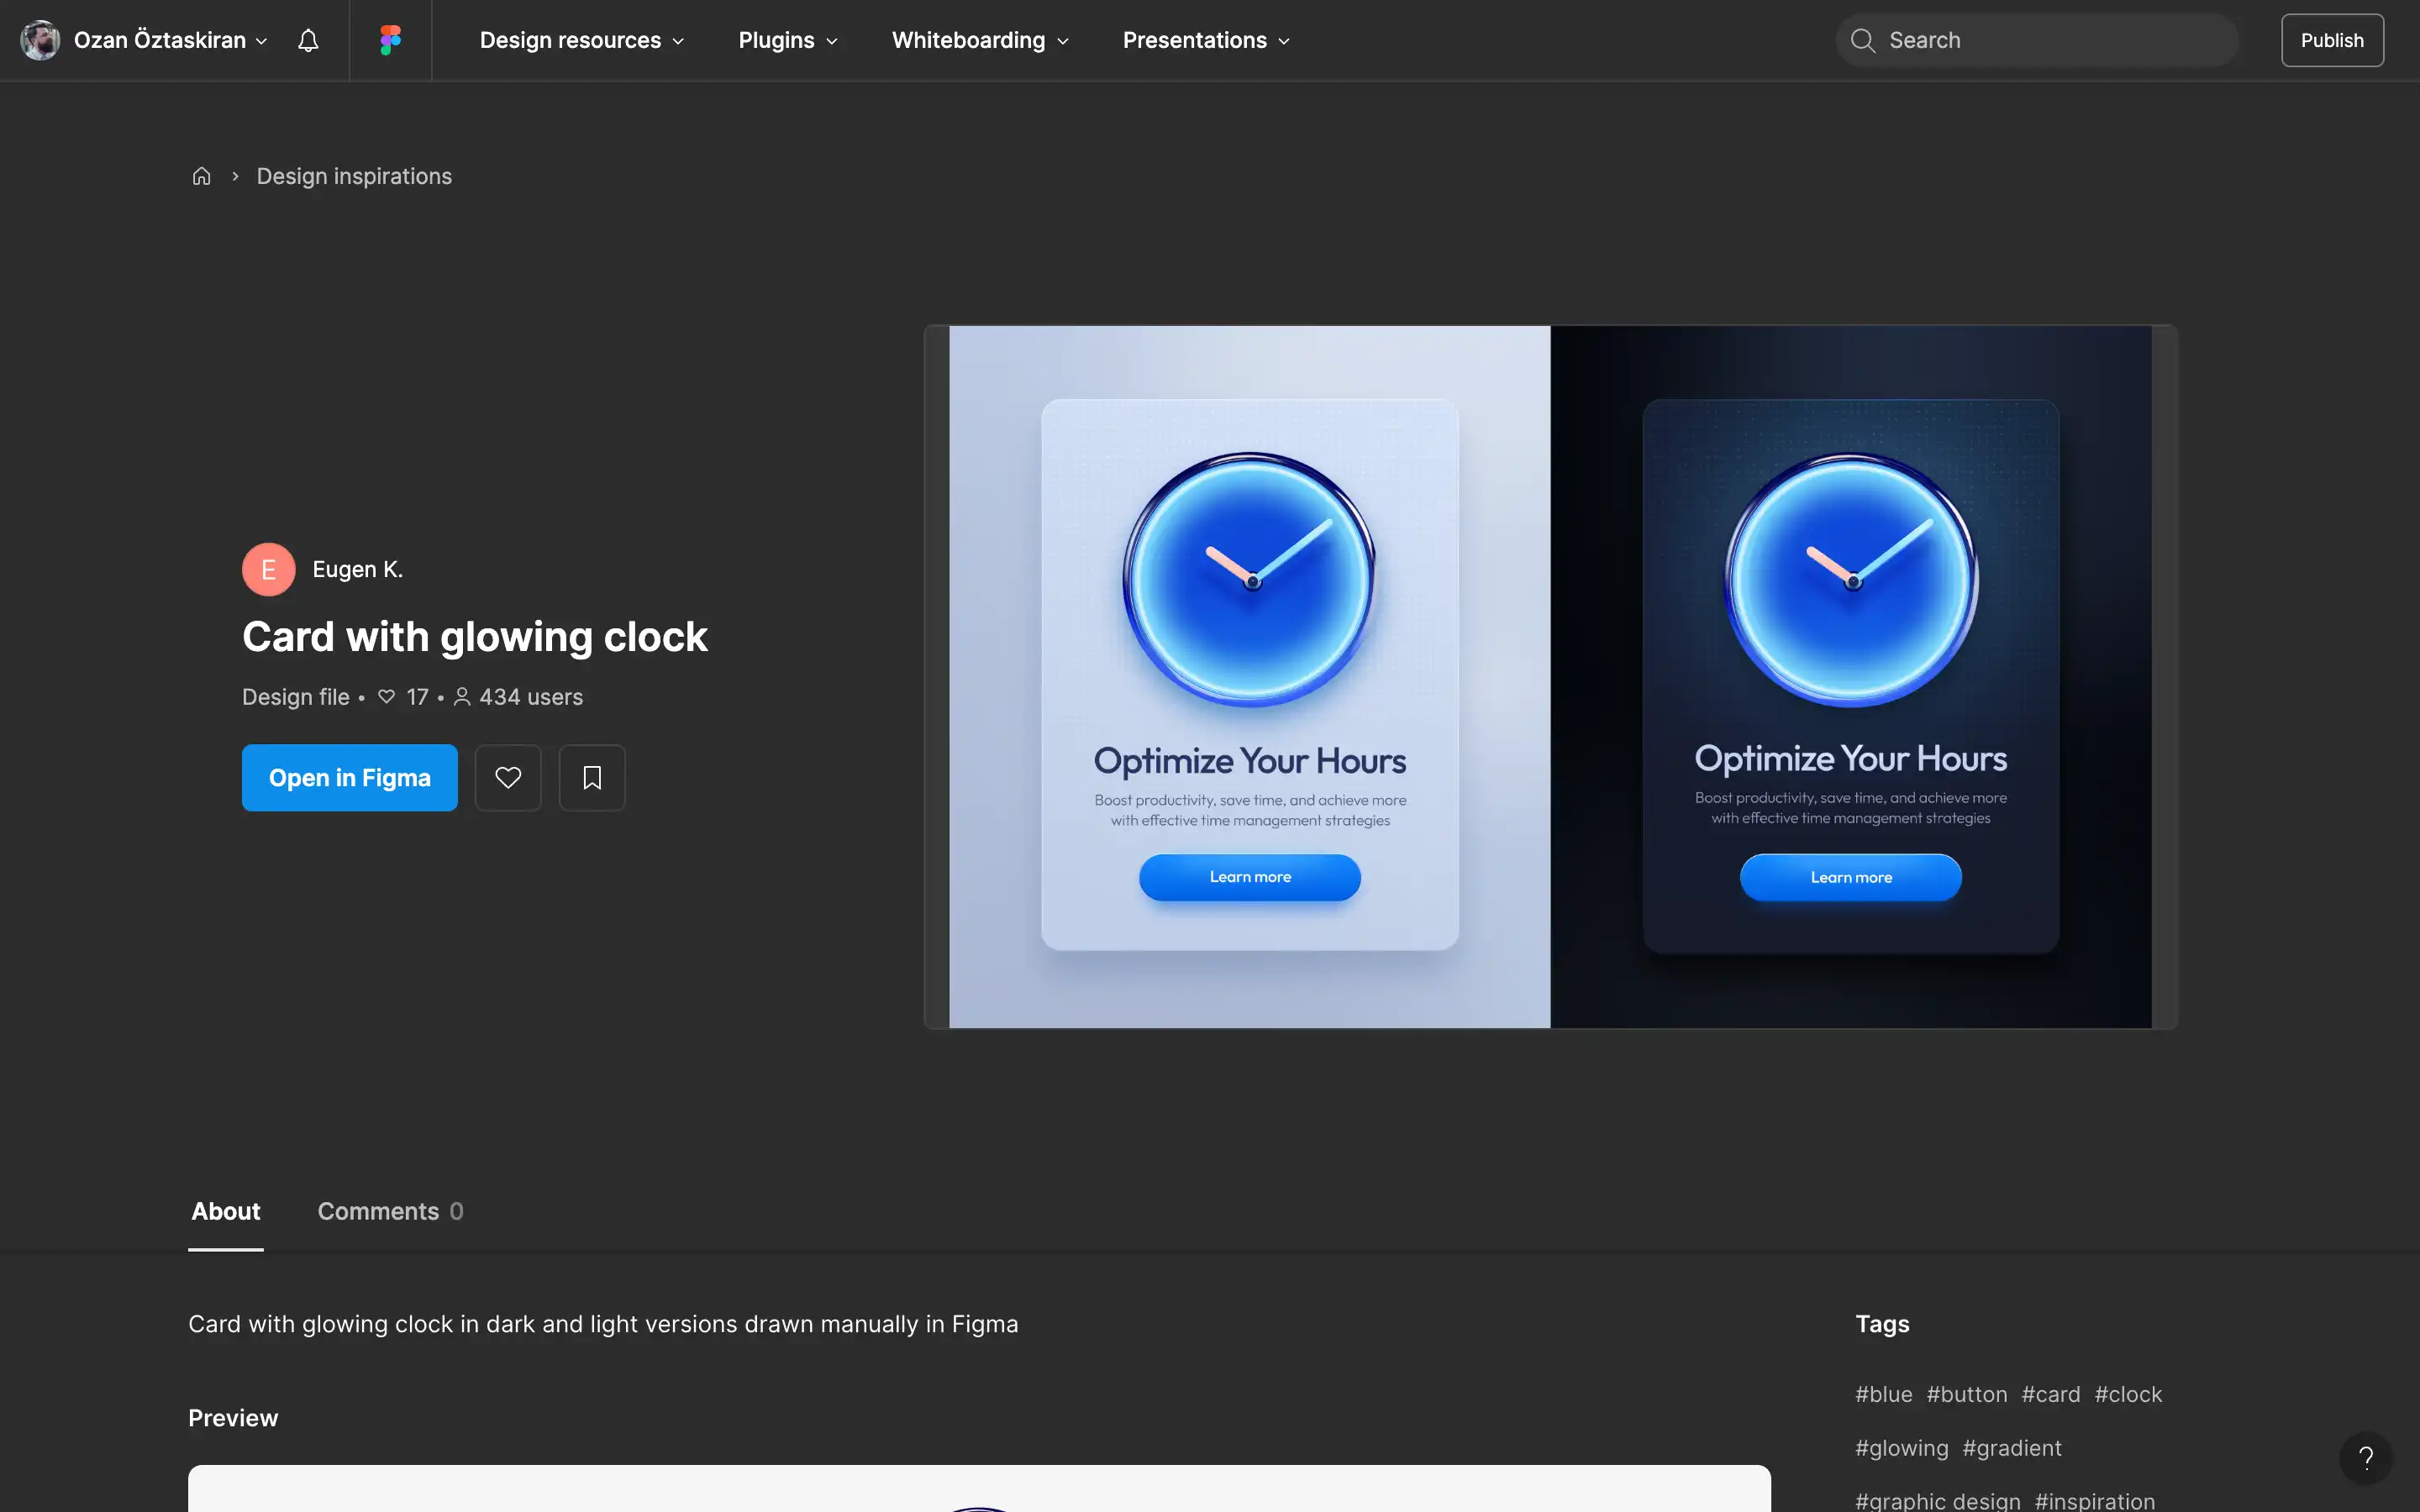Click the #clock tag

[x=2128, y=1394]
